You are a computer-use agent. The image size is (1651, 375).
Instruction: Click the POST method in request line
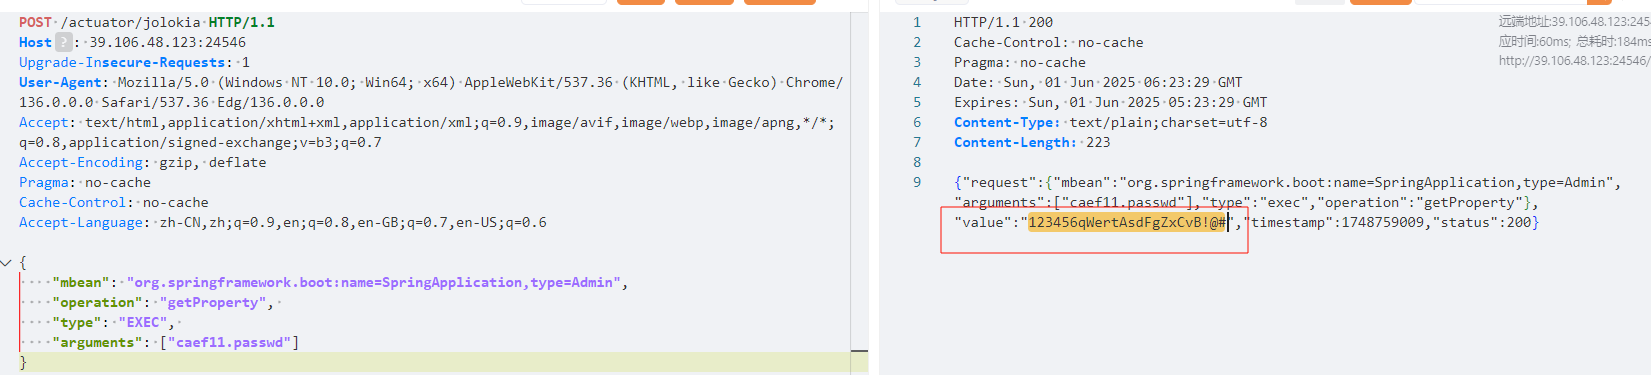(x=35, y=22)
